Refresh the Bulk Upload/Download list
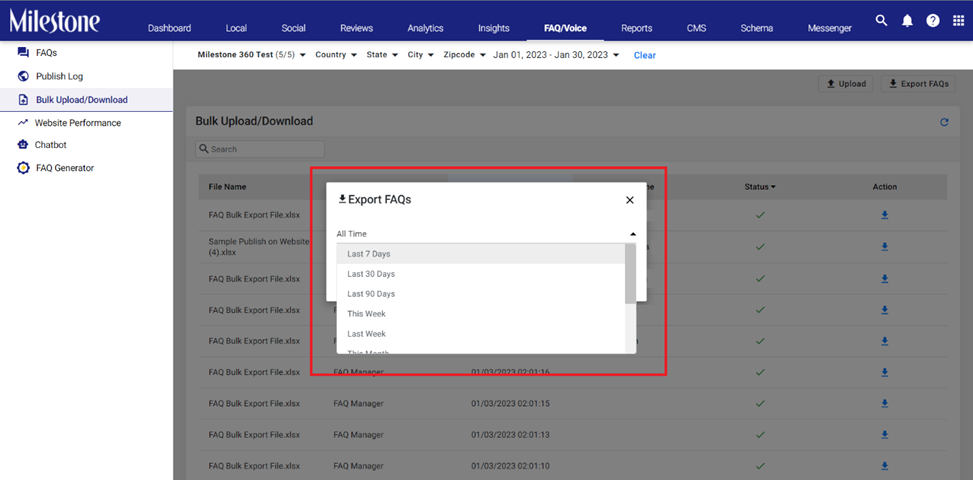 944,122
